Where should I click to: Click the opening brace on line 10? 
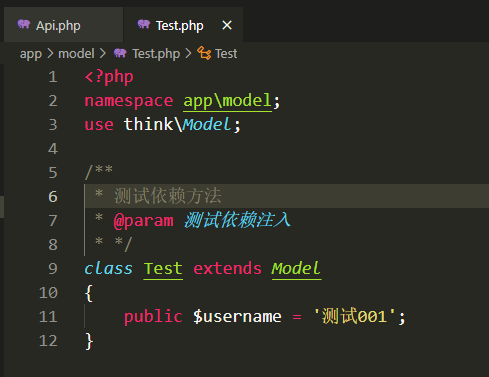(x=89, y=293)
